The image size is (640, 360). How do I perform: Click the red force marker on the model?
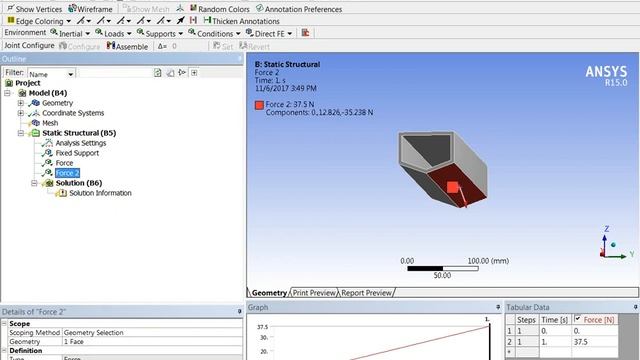(452, 187)
